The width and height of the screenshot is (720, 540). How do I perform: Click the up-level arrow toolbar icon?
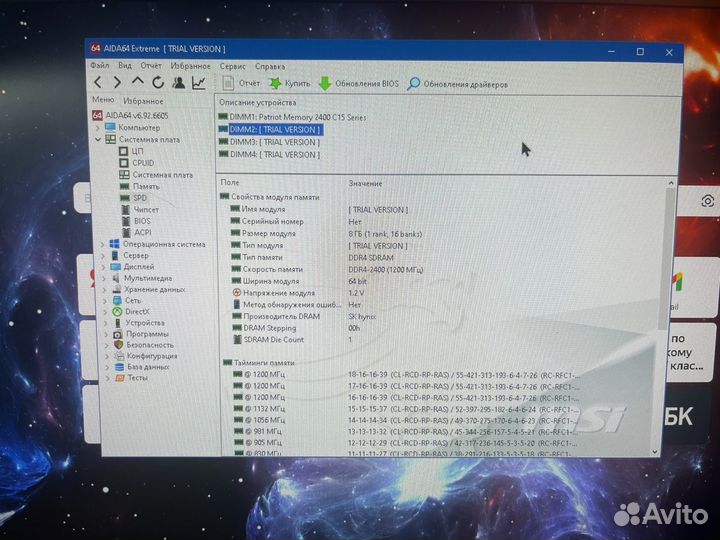click(x=138, y=82)
